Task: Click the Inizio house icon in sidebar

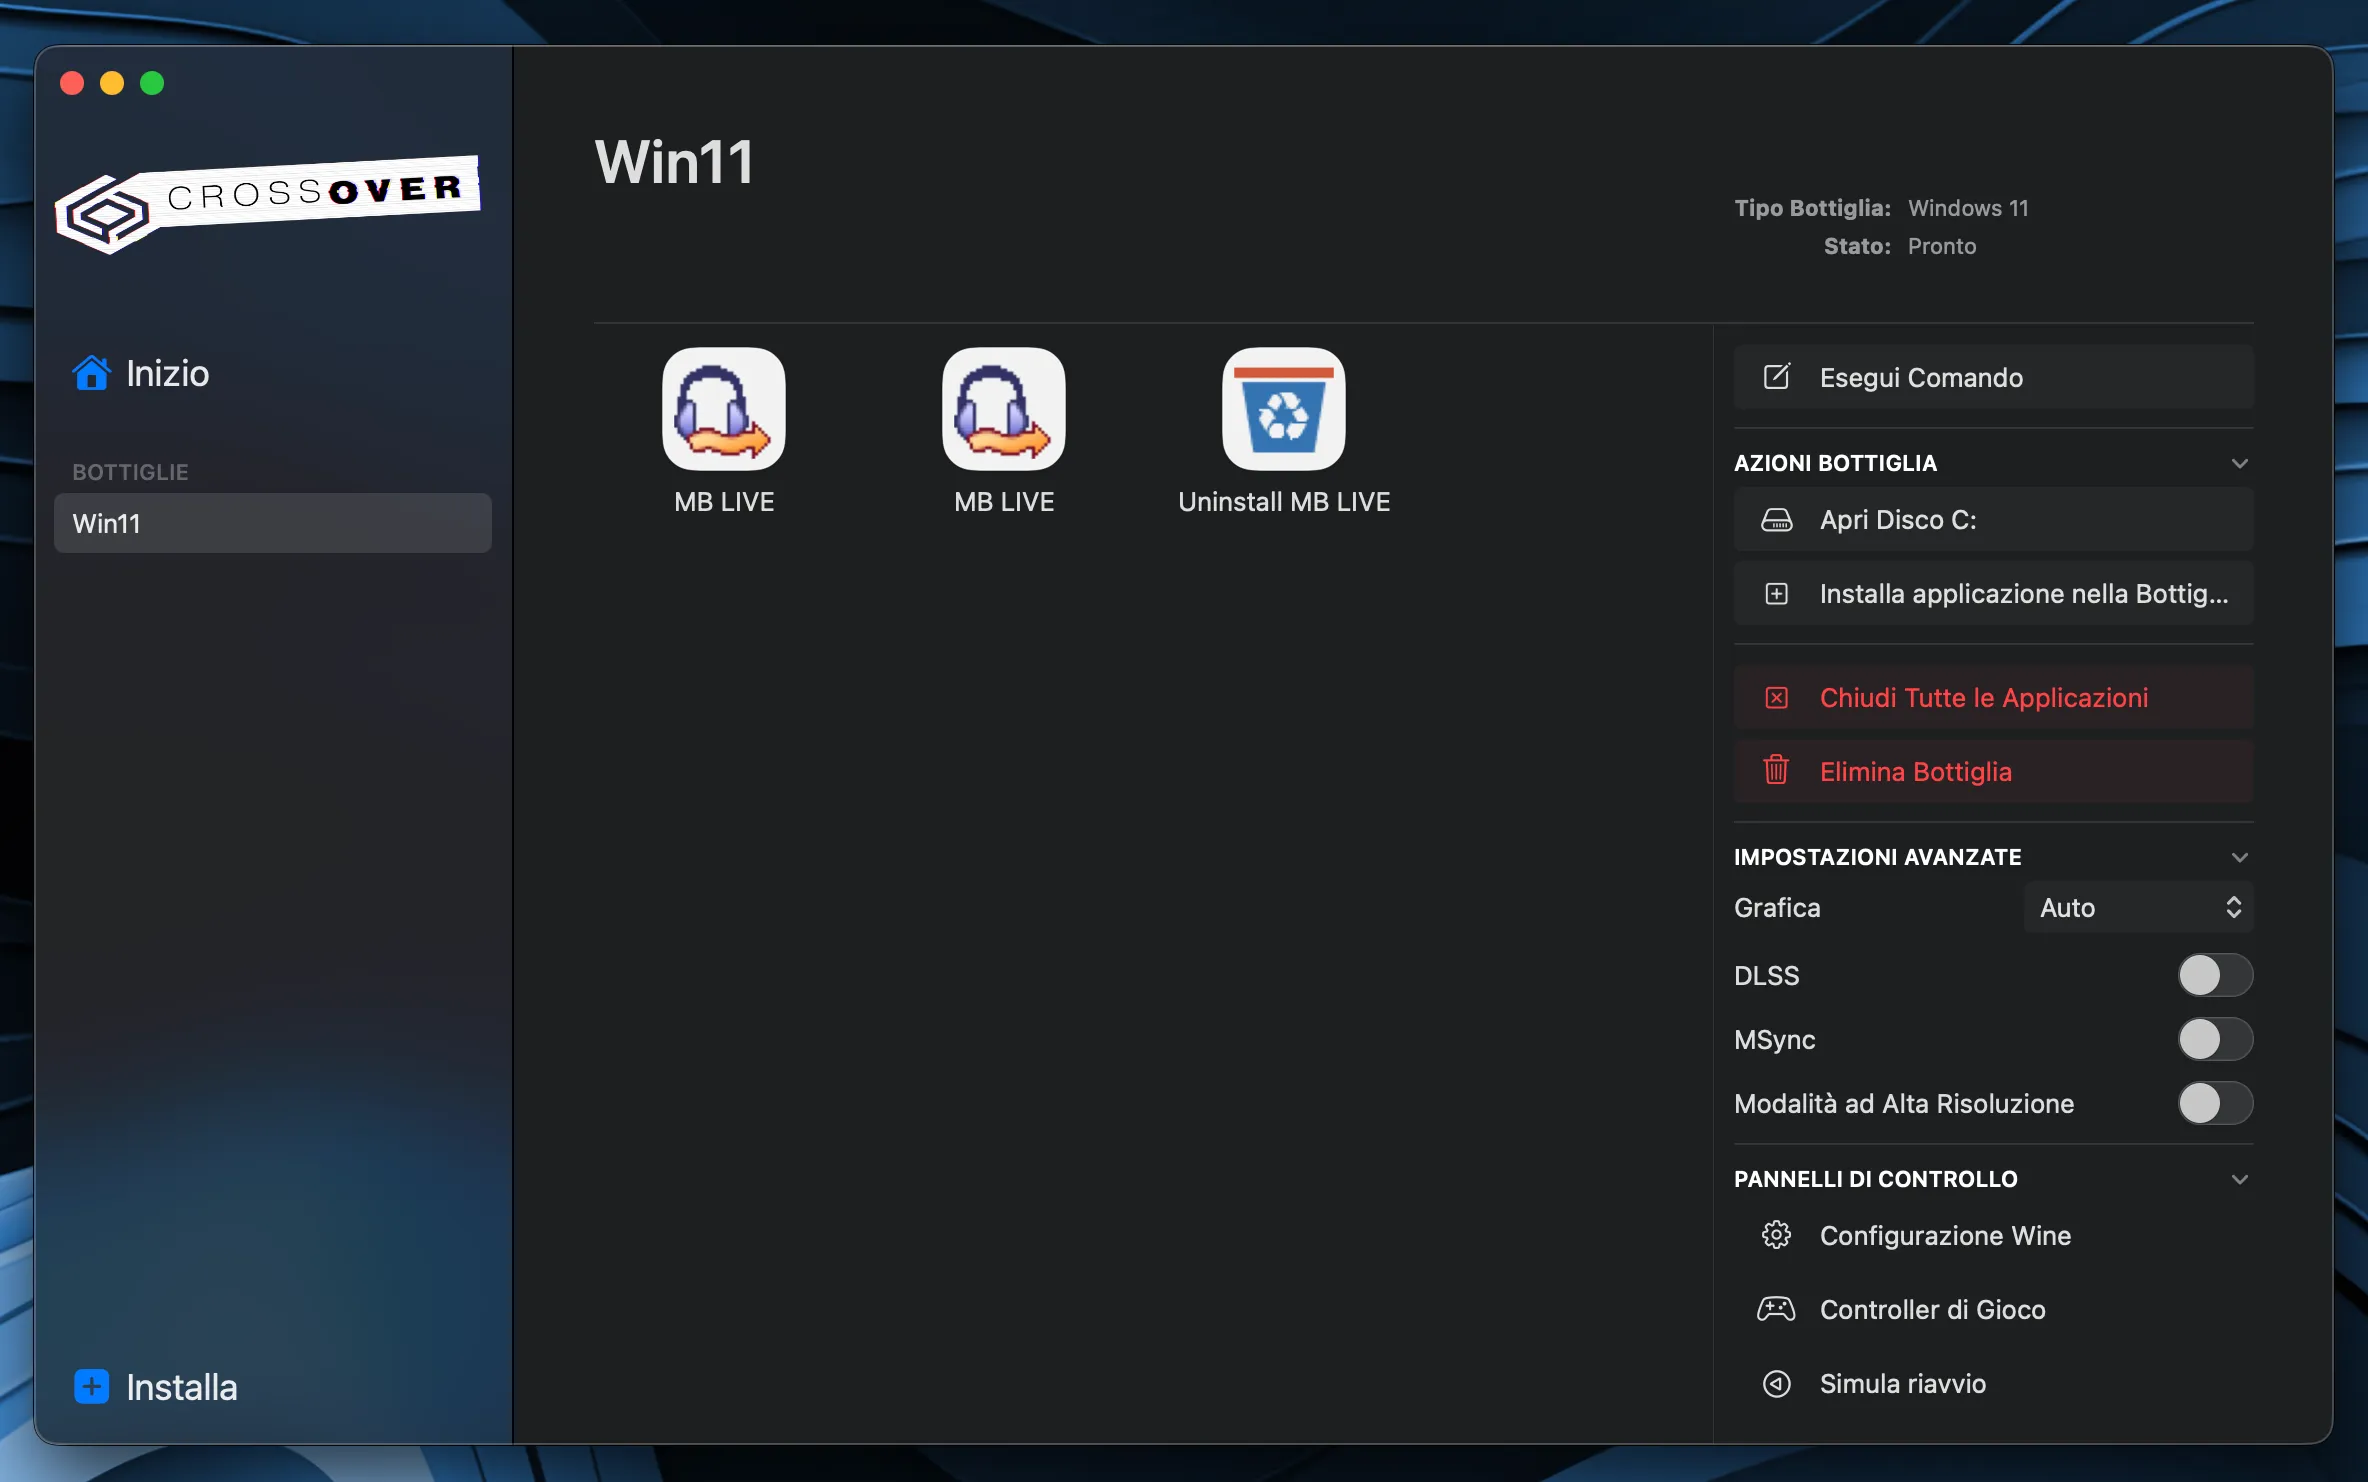Action: point(91,373)
